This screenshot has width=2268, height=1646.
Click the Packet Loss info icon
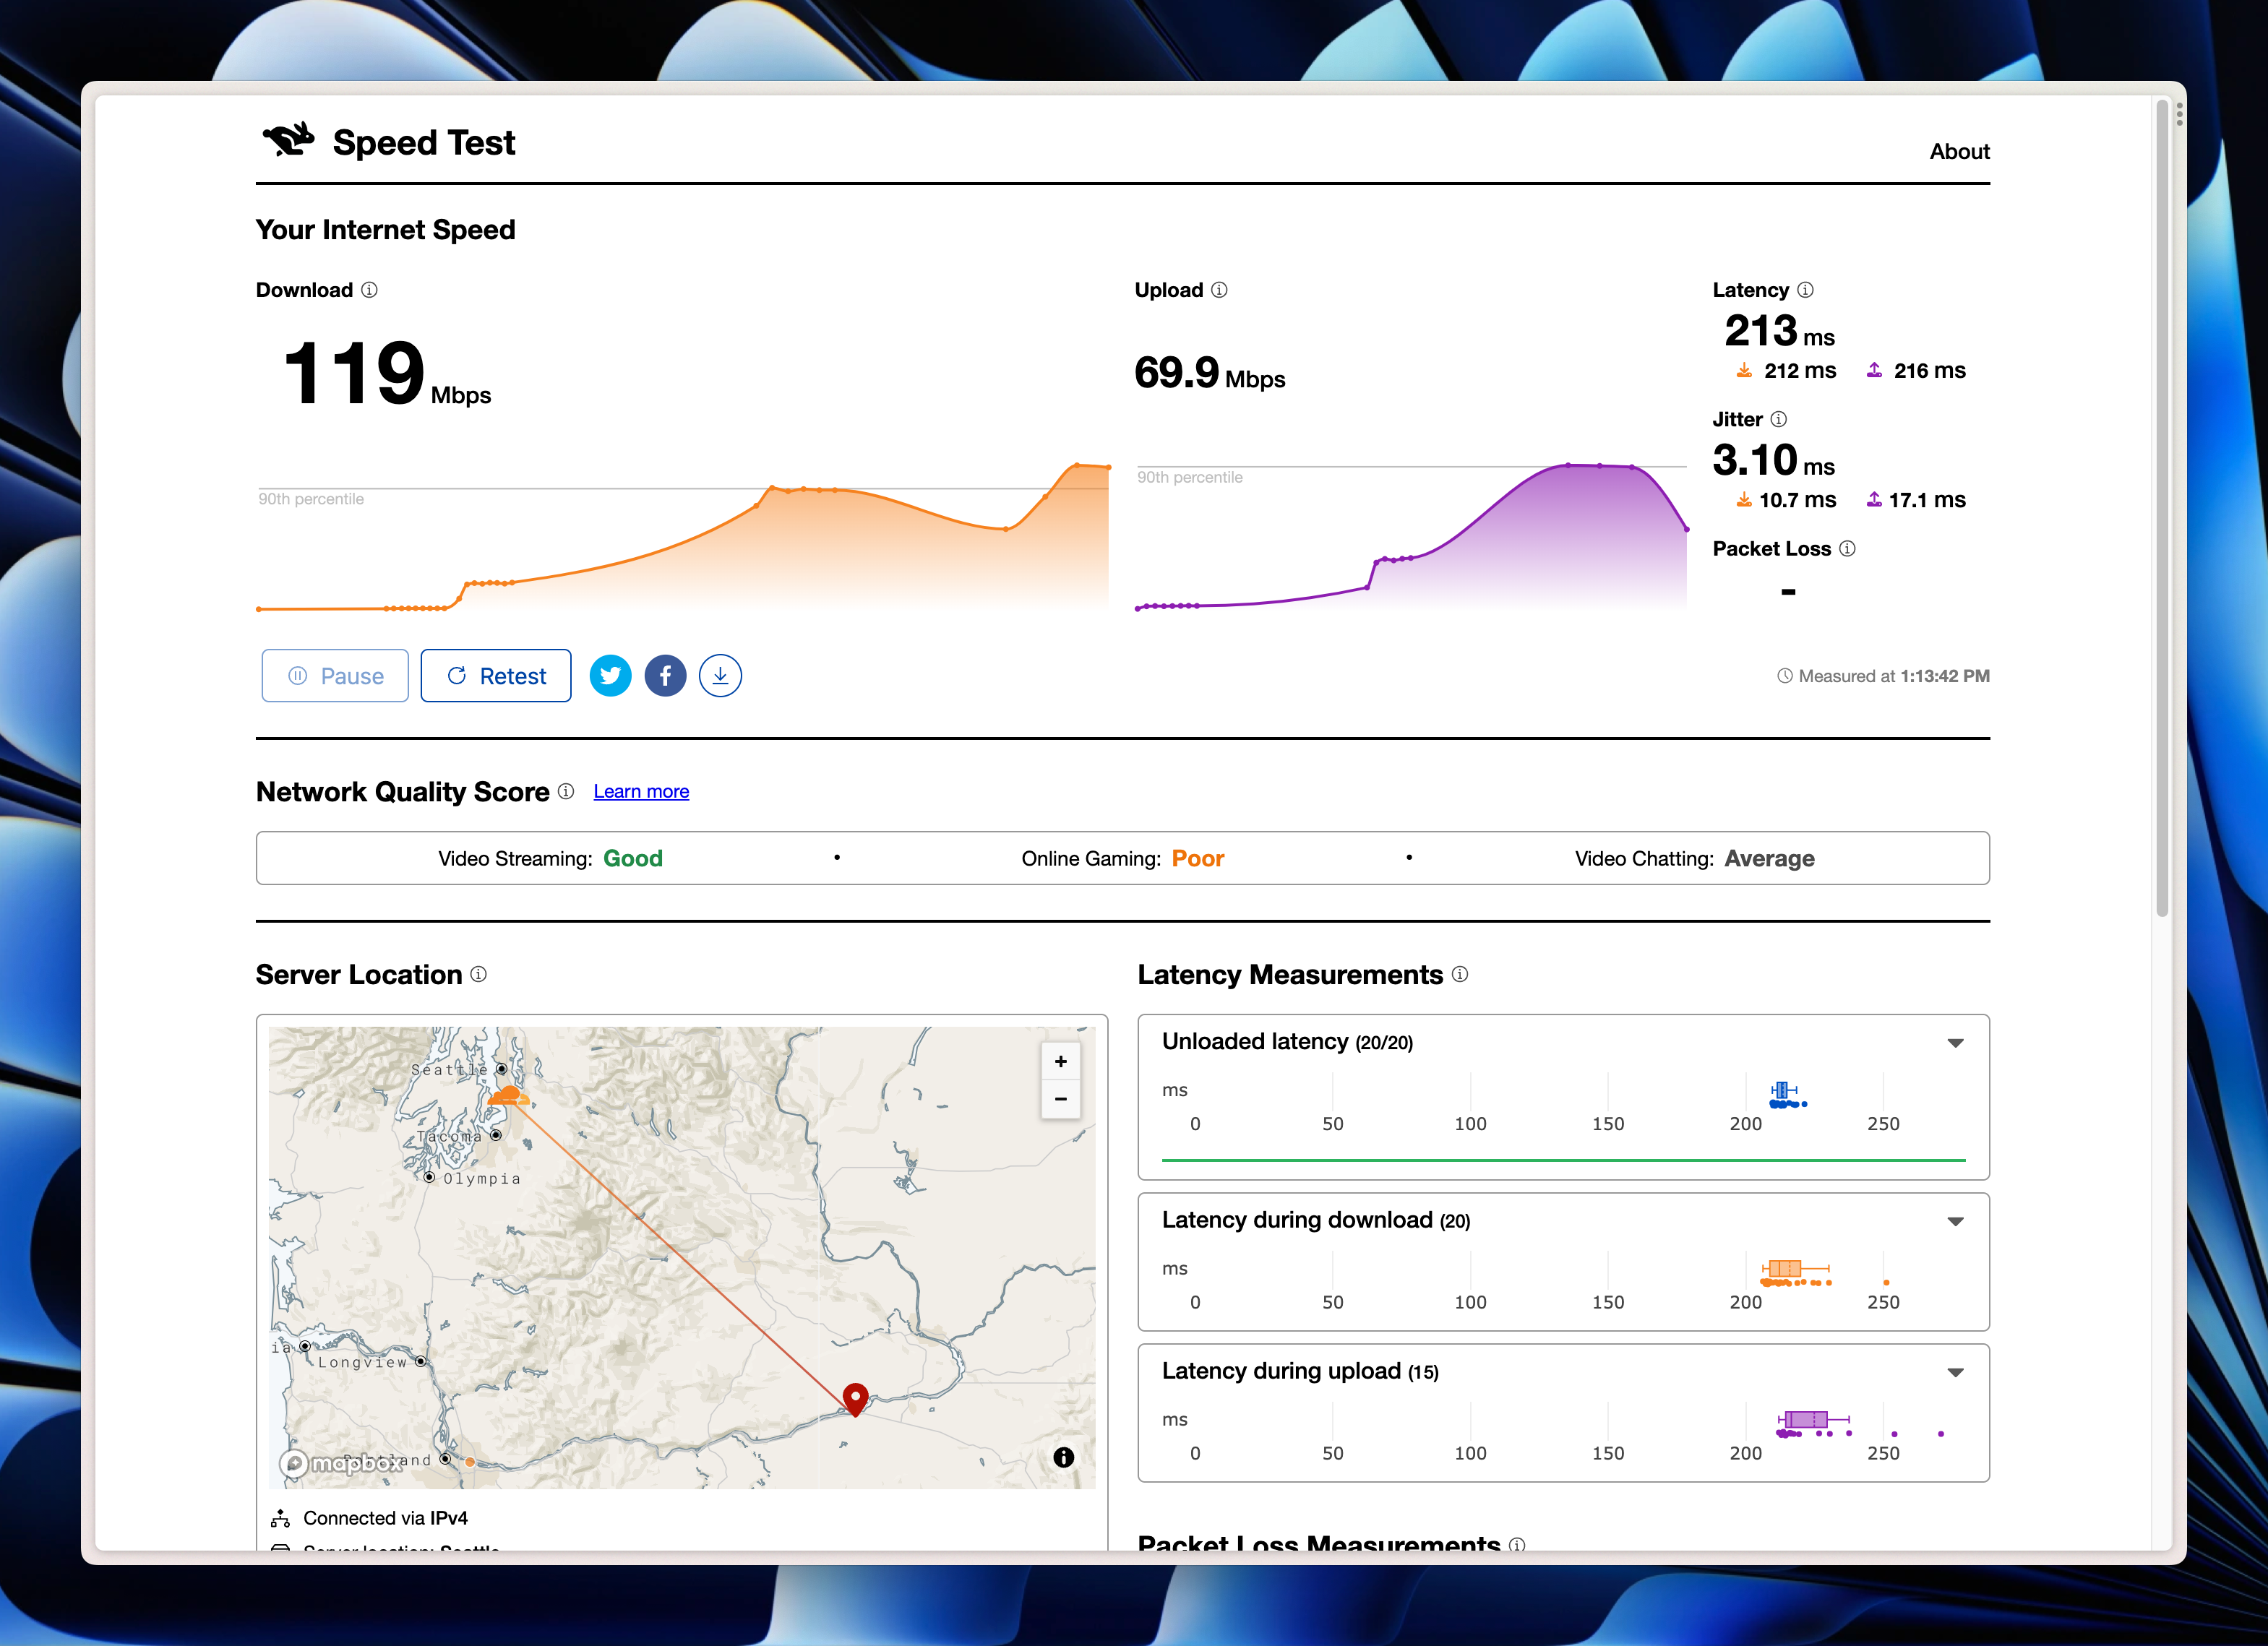[1847, 548]
